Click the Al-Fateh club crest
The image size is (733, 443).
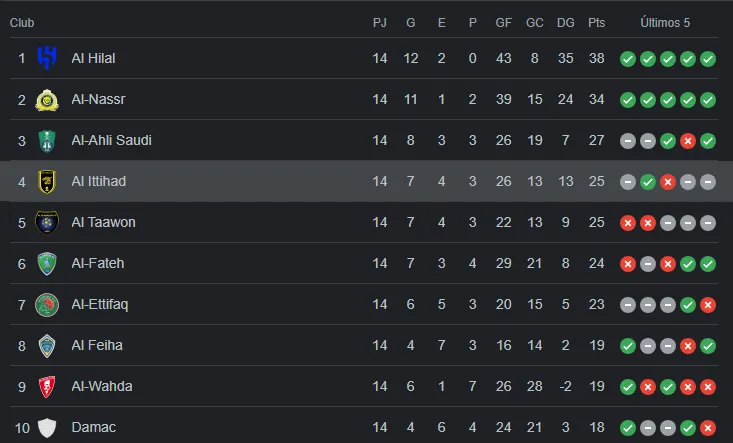click(x=47, y=263)
